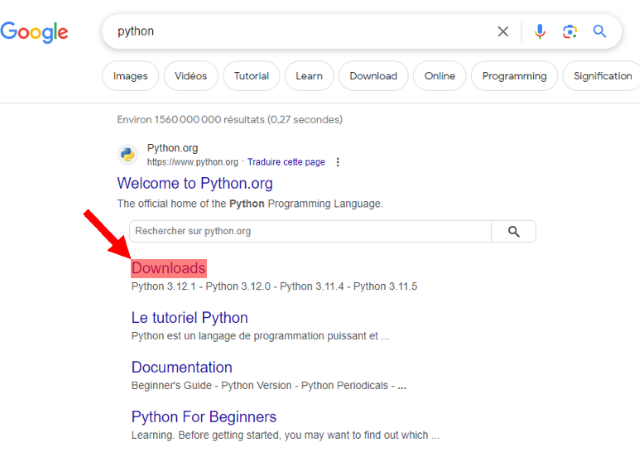
Task: Focus the Rechercher sur python.org field
Action: point(310,231)
